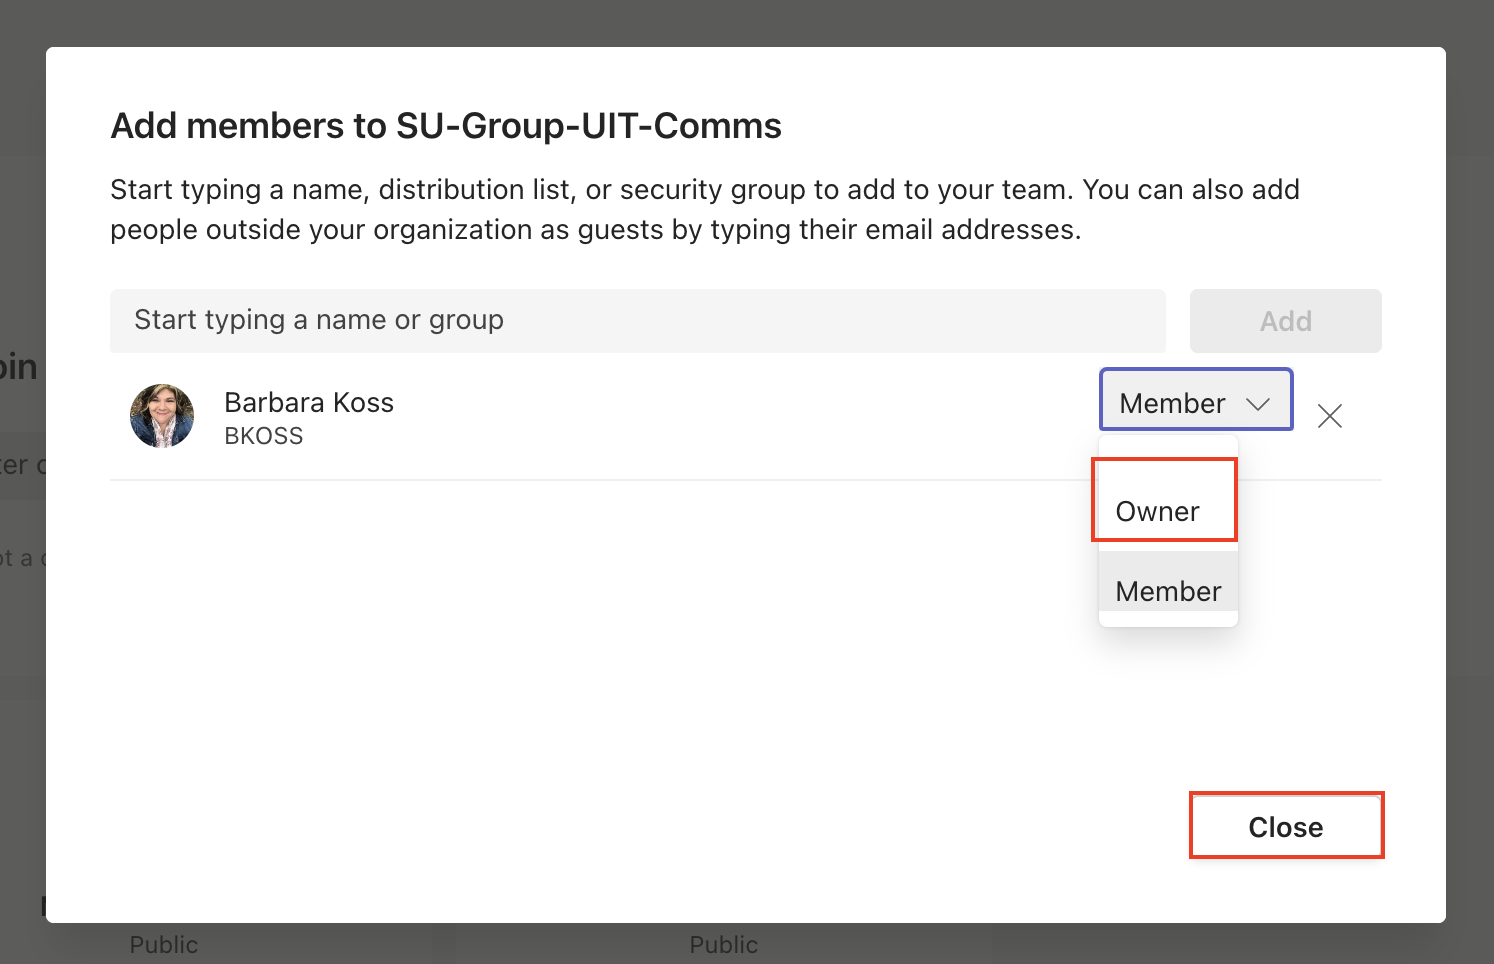Focus the 'Start typing a name or group' field
The image size is (1494, 964).
pyautogui.click(x=637, y=321)
